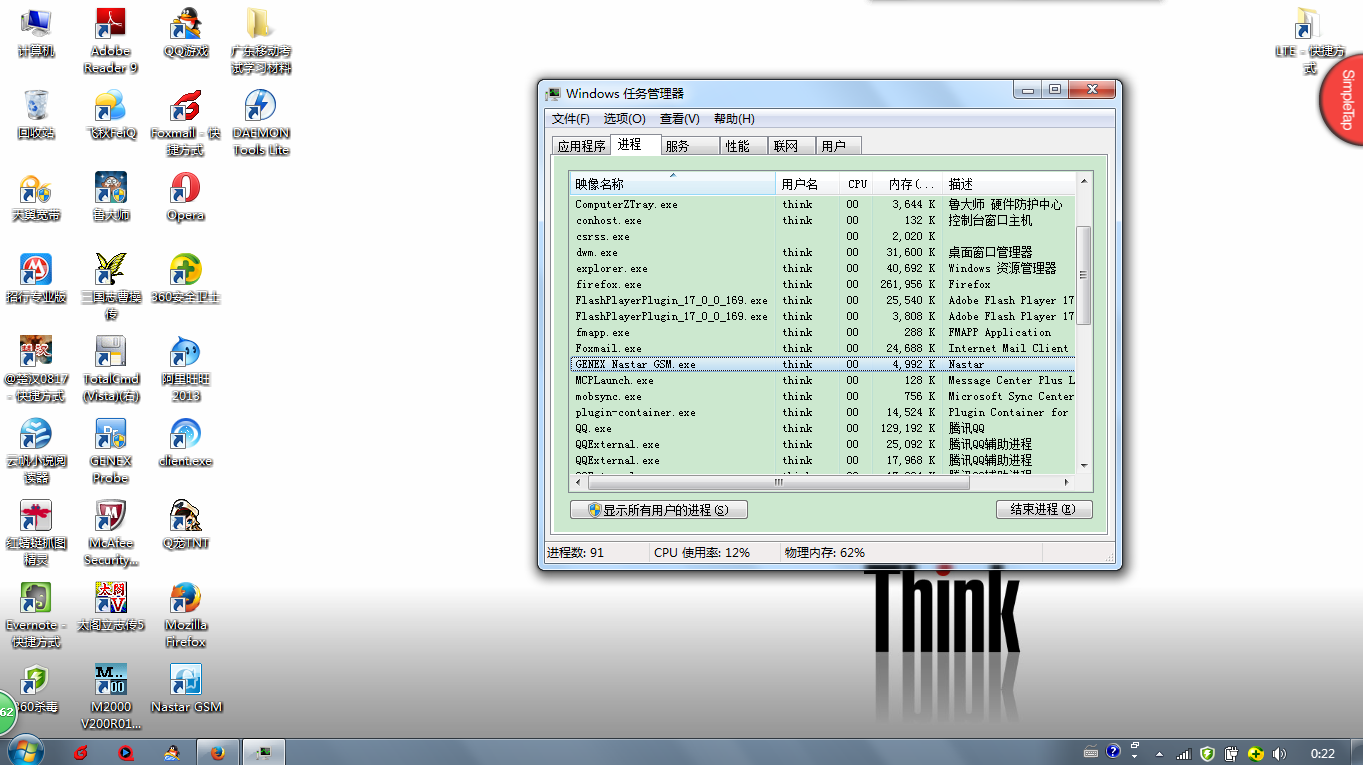Switch to the 性能 tab
1363x765 pixels.
click(x=742, y=146)
